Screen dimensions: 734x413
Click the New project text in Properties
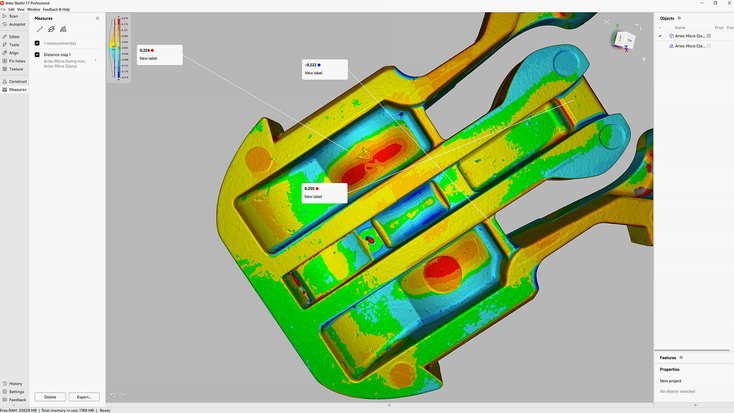670,381
